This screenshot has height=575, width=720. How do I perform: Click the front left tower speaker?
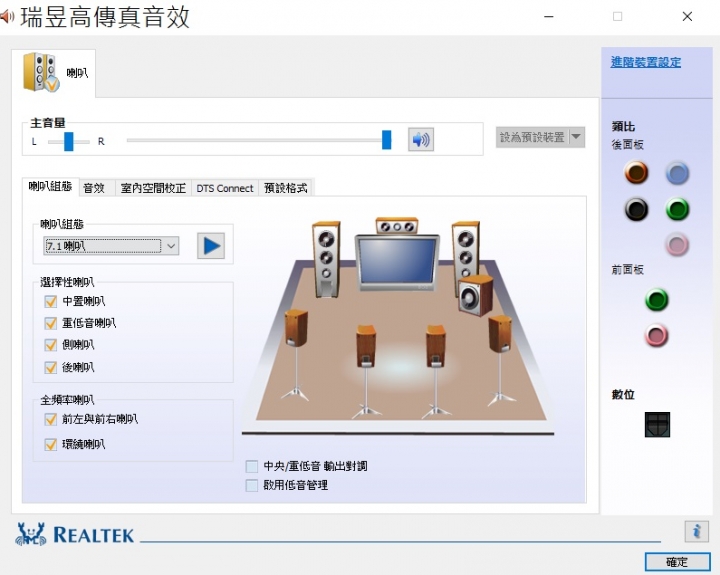[326, 259]
